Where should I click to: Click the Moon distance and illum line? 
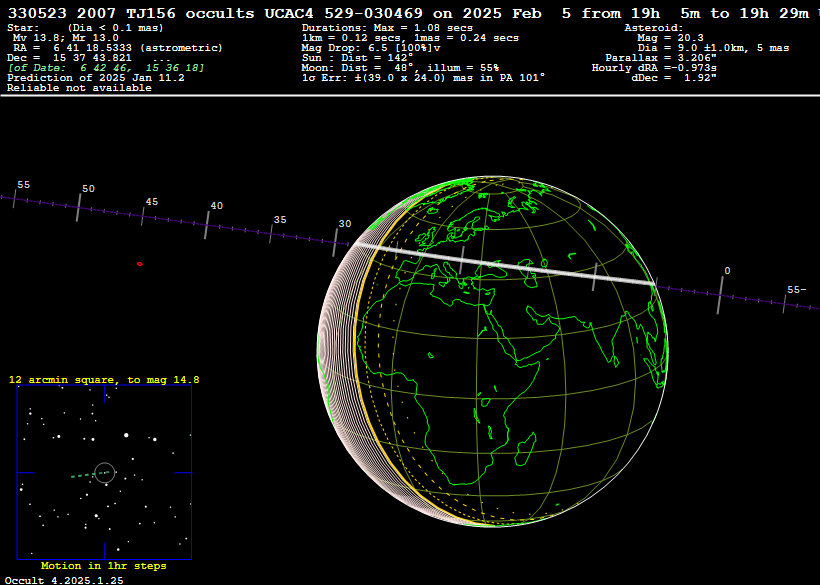pyautogui.click(x=400, y=67)
